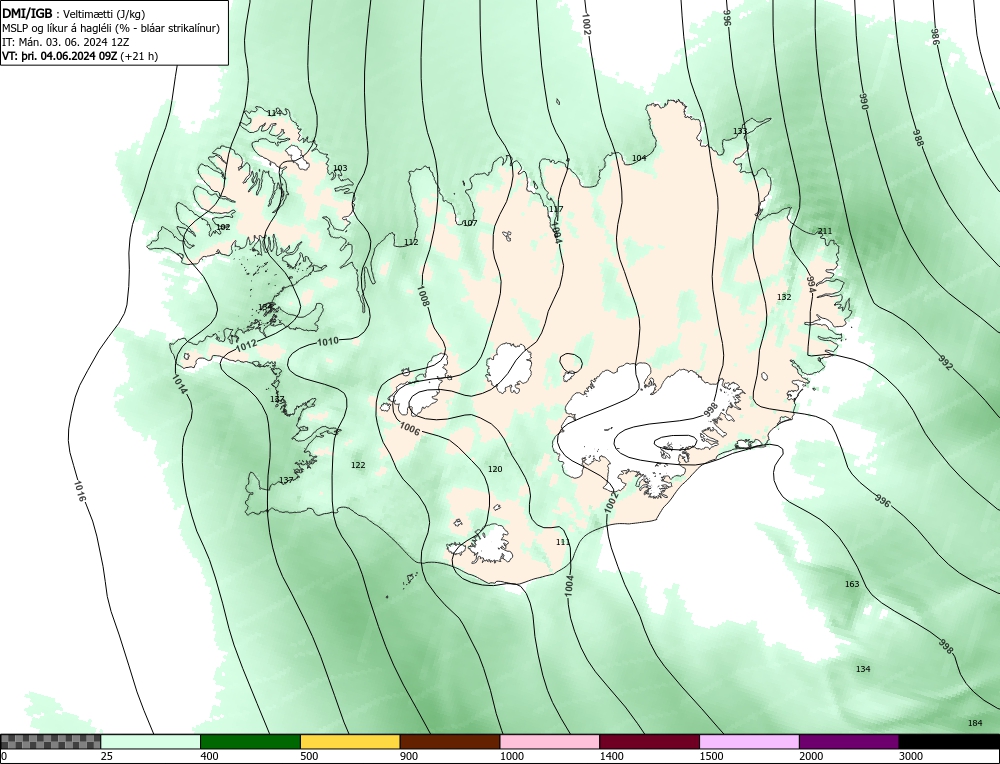Click the CAPE value 163 over the ocean

[852, 584]
